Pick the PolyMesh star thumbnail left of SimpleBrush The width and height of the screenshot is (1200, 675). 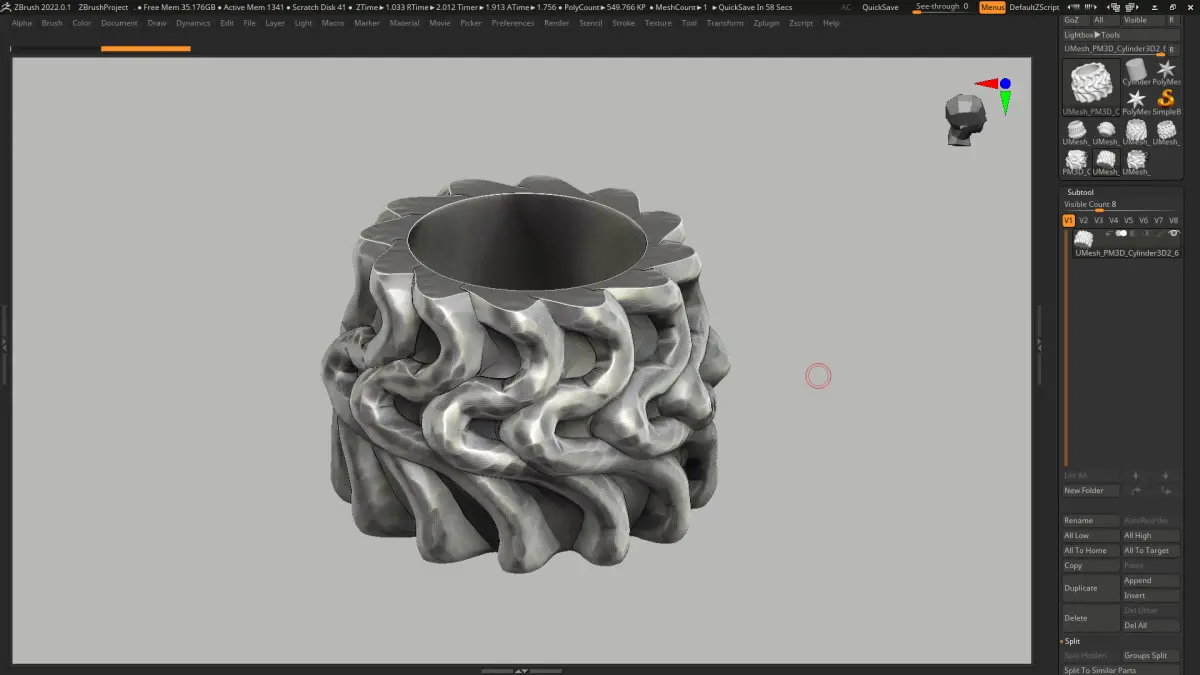1136,101
